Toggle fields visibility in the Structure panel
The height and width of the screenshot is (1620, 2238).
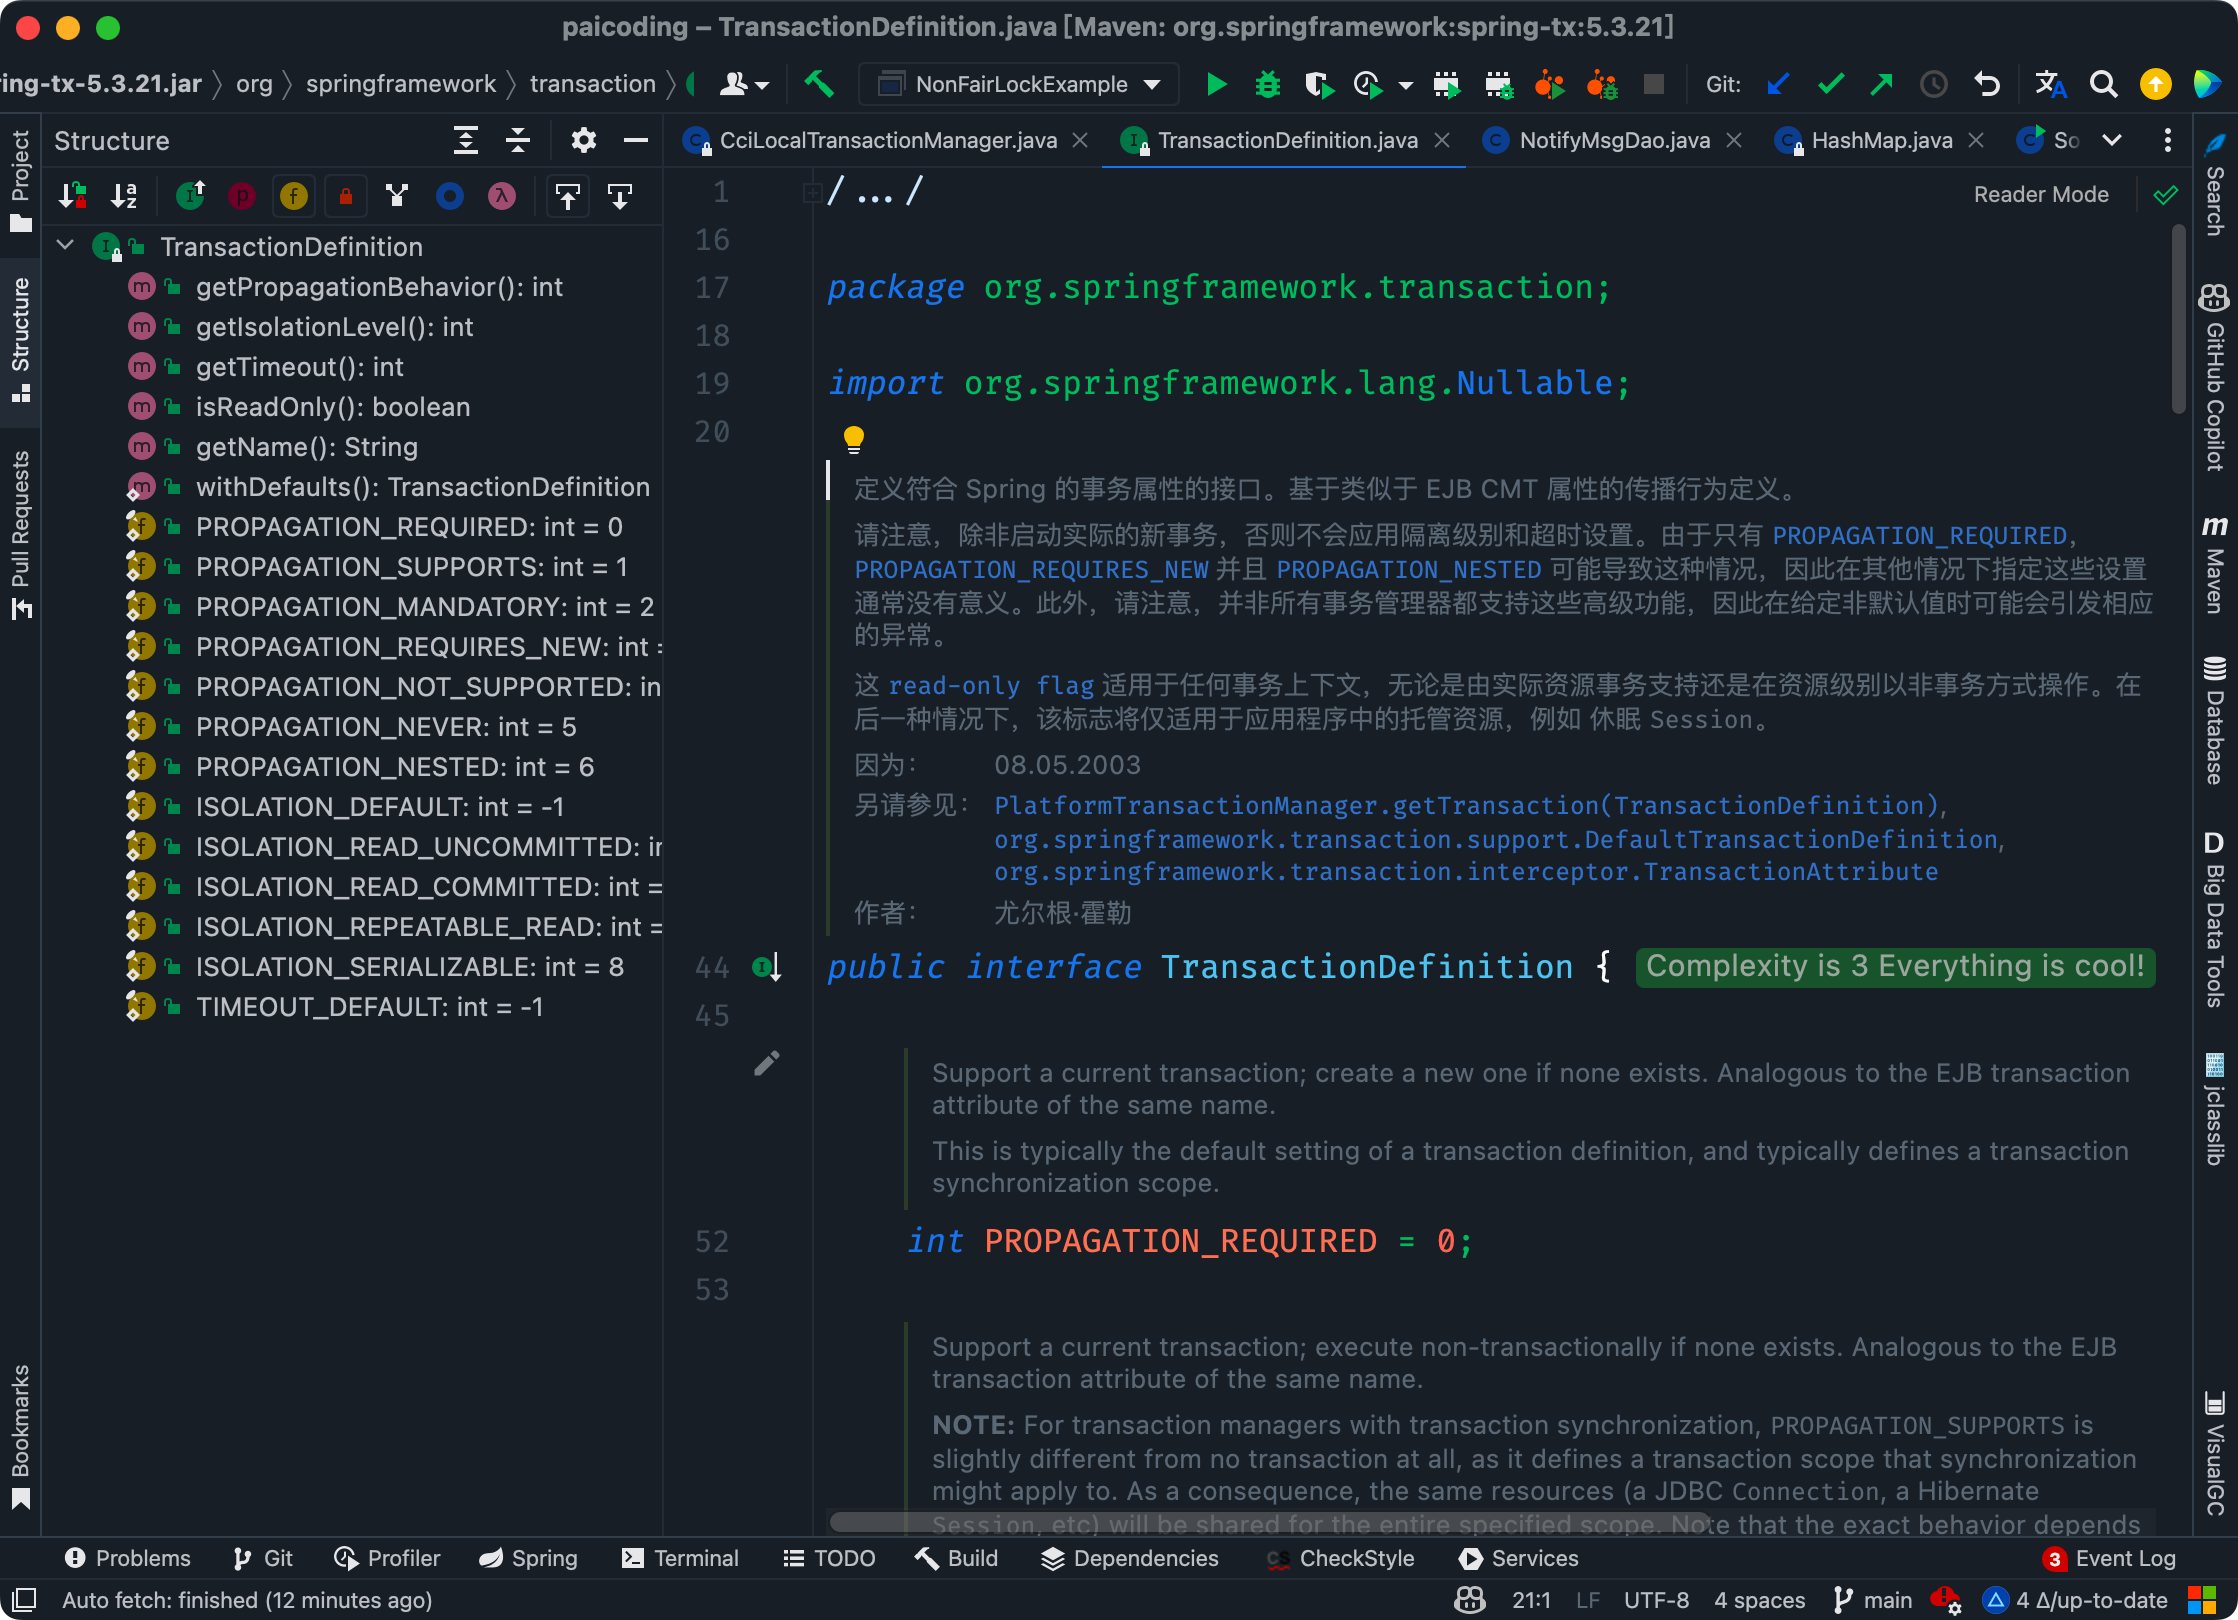(x=294, y=196)
